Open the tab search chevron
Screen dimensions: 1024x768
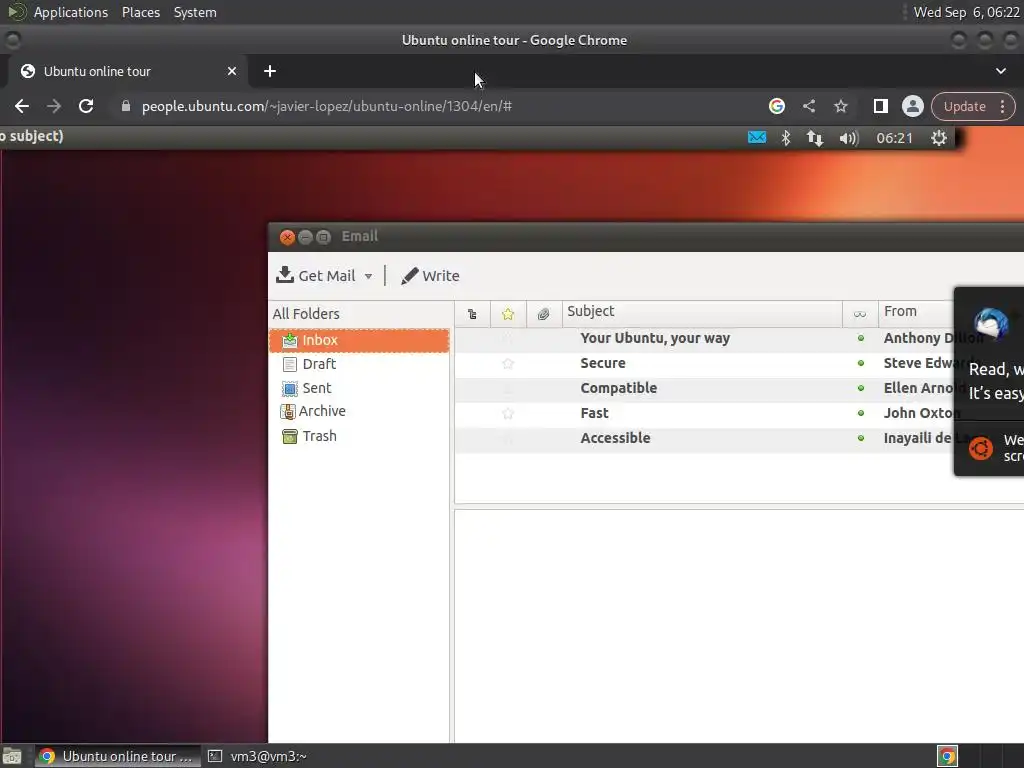coord(1000,71)
